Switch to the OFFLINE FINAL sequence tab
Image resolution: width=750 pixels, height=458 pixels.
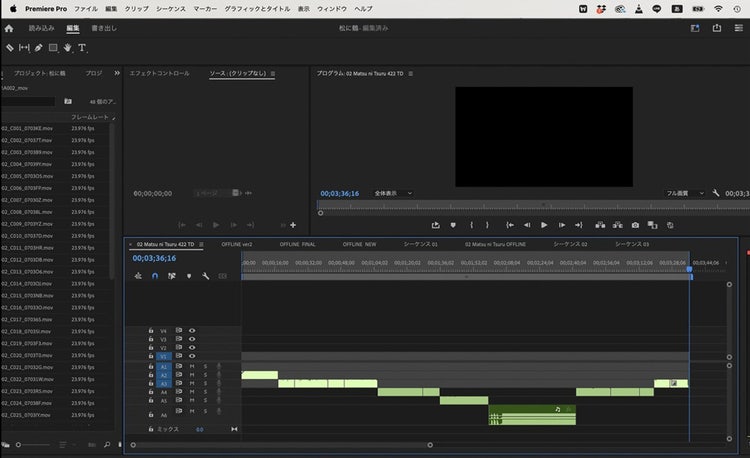pyautogui.click(x=297, y=244)
